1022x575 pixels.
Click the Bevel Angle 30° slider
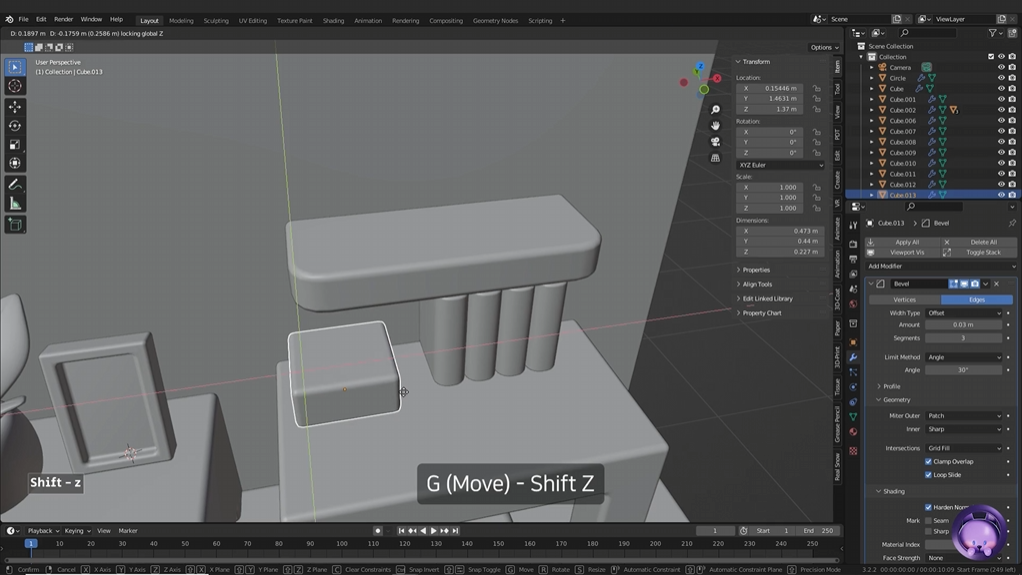click(x=963, y=370)
